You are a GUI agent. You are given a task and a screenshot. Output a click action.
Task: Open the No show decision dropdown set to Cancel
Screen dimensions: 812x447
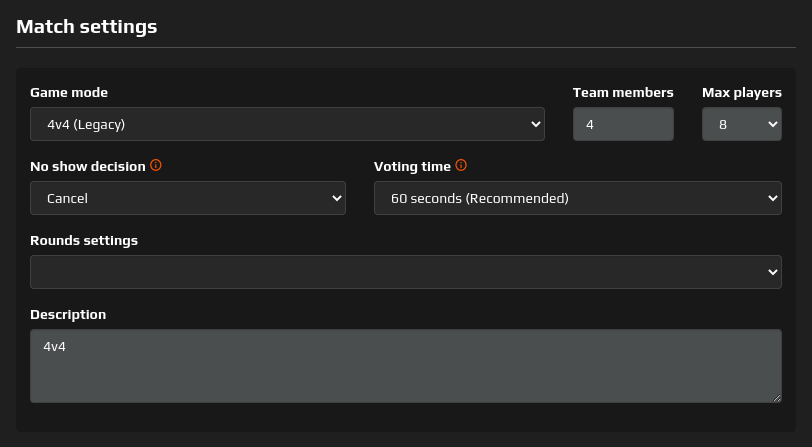(187, 198)
